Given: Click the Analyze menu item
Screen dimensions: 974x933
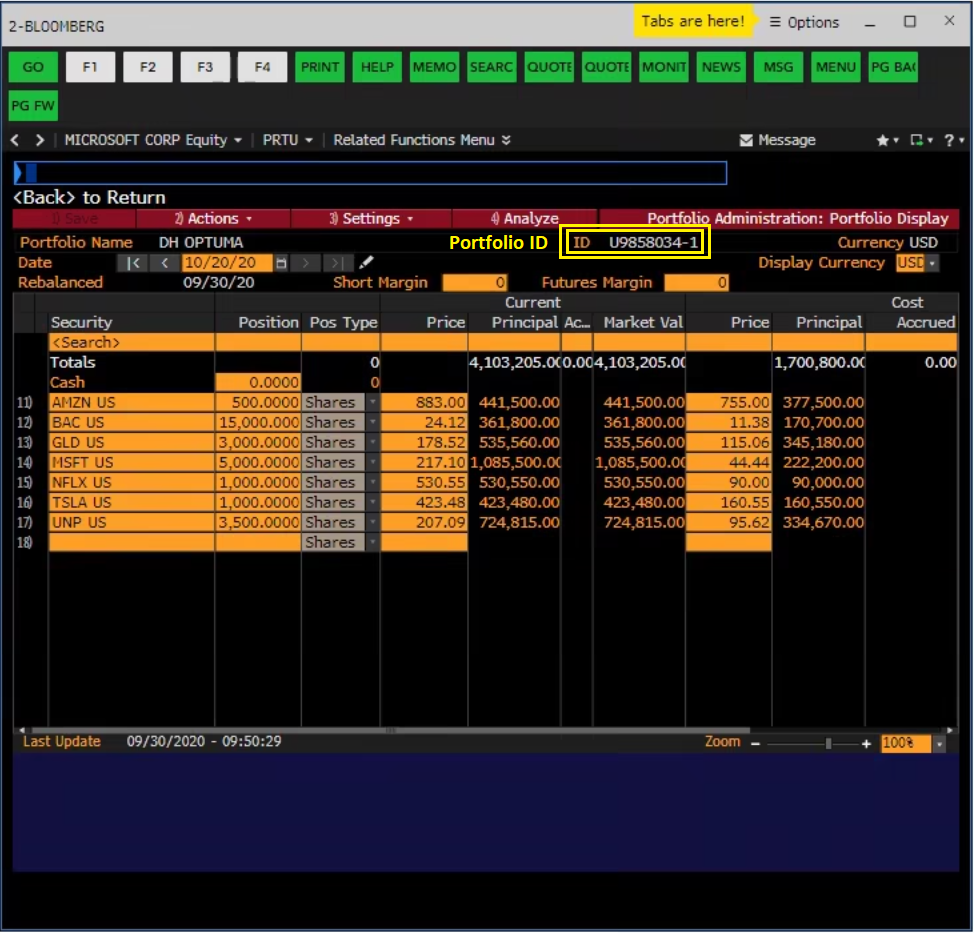Looking at the screenshot, I should (x=524, y=219).
